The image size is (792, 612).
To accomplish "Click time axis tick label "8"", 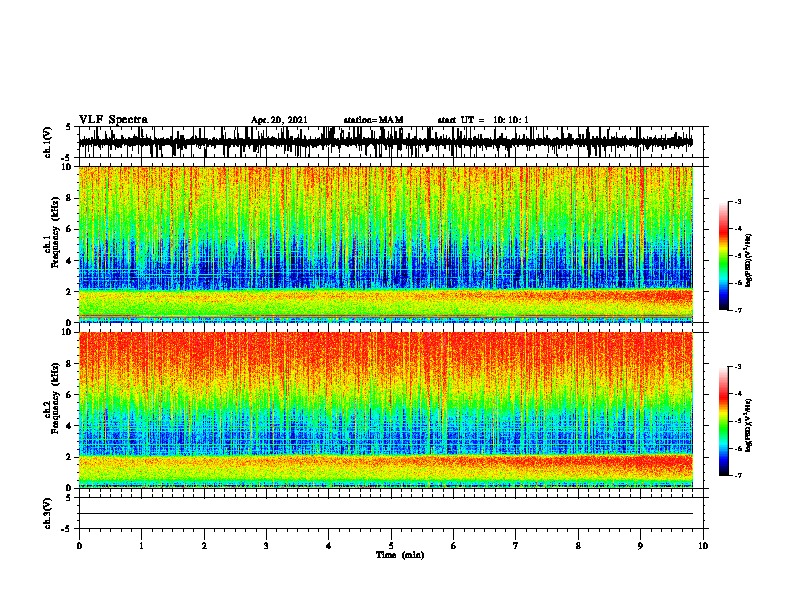I will coord(578,546).
